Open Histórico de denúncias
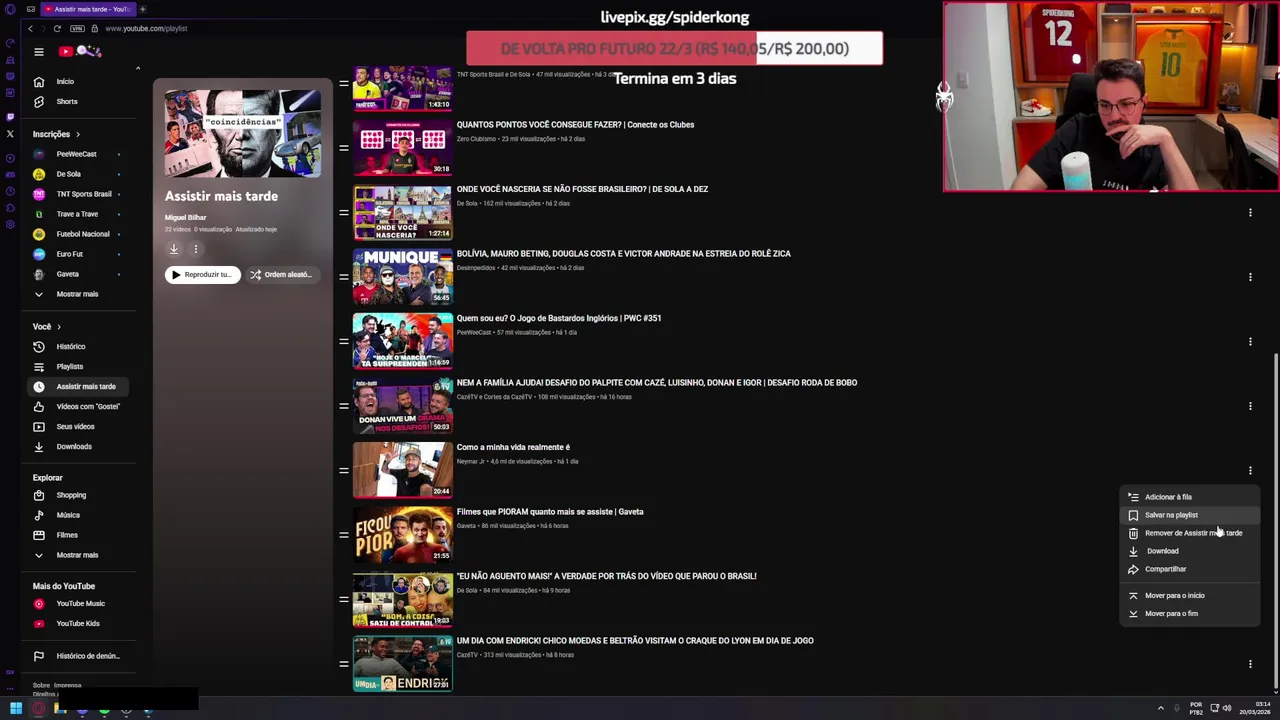Screen dimensions: 1280x720 pyautogui.click(x=76, y=656)
